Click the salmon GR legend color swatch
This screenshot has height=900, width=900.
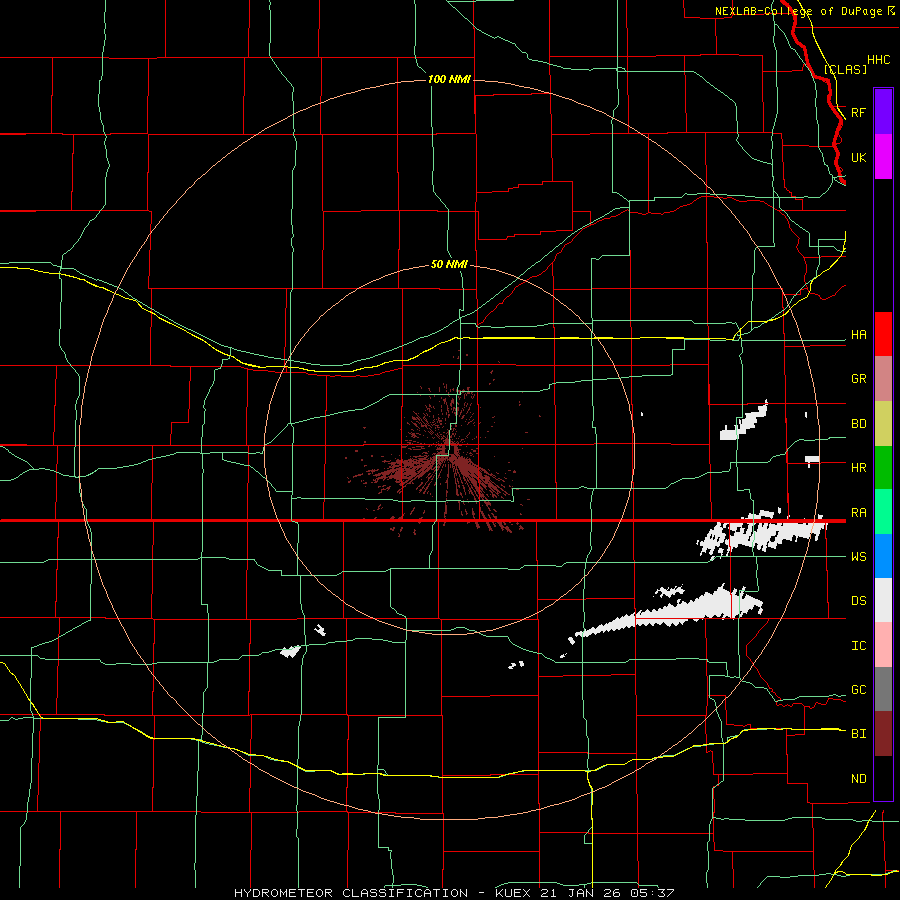(883, 379)
